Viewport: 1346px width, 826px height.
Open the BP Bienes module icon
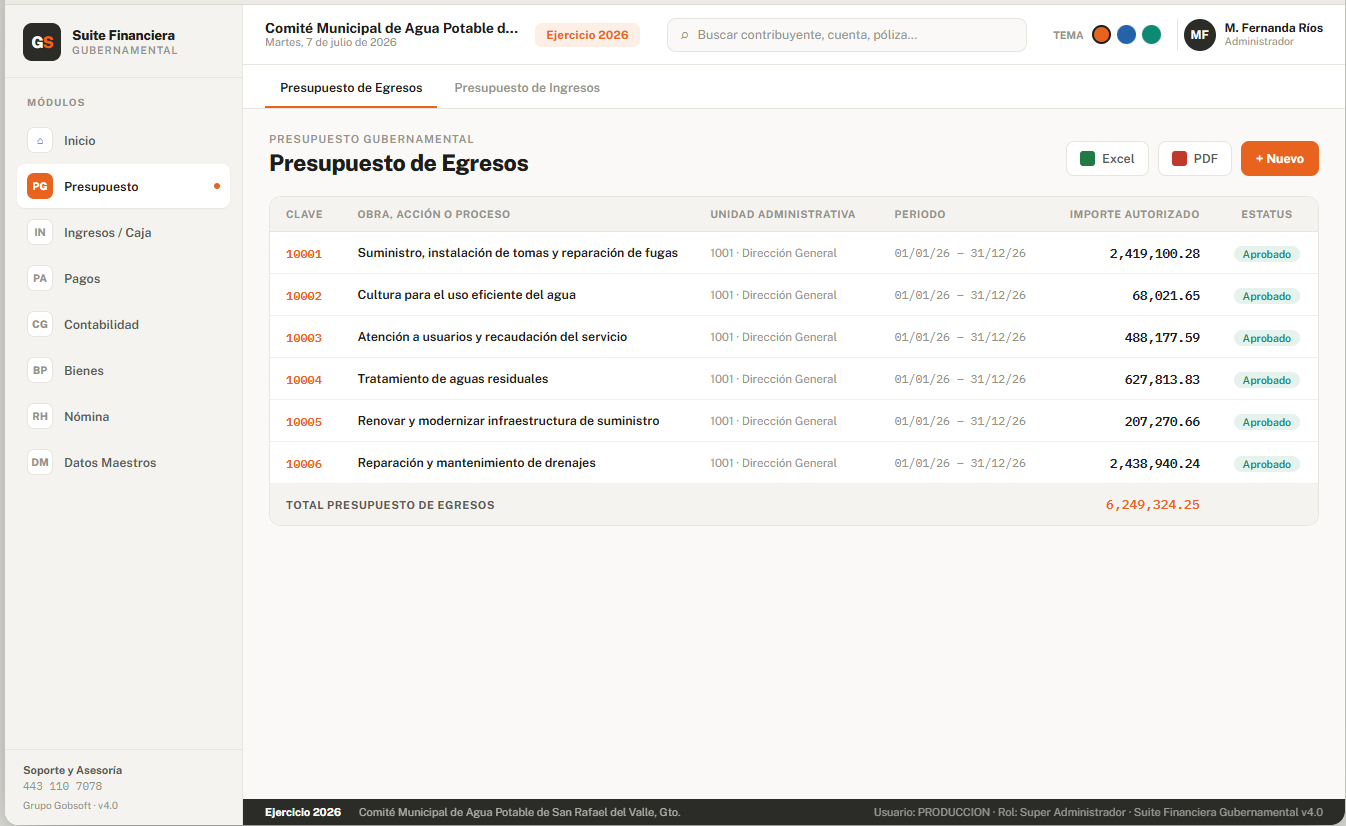(40, 371)
